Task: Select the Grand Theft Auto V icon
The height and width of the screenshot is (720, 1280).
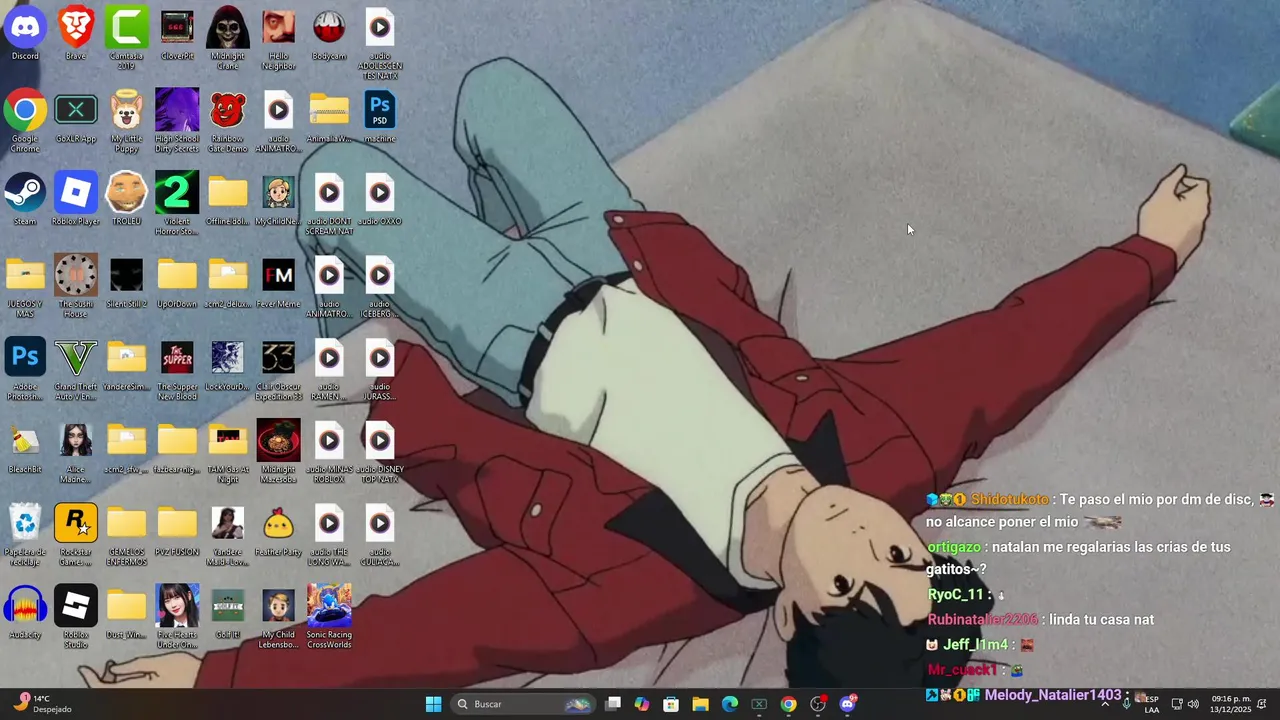Action: tap(76, 370)
